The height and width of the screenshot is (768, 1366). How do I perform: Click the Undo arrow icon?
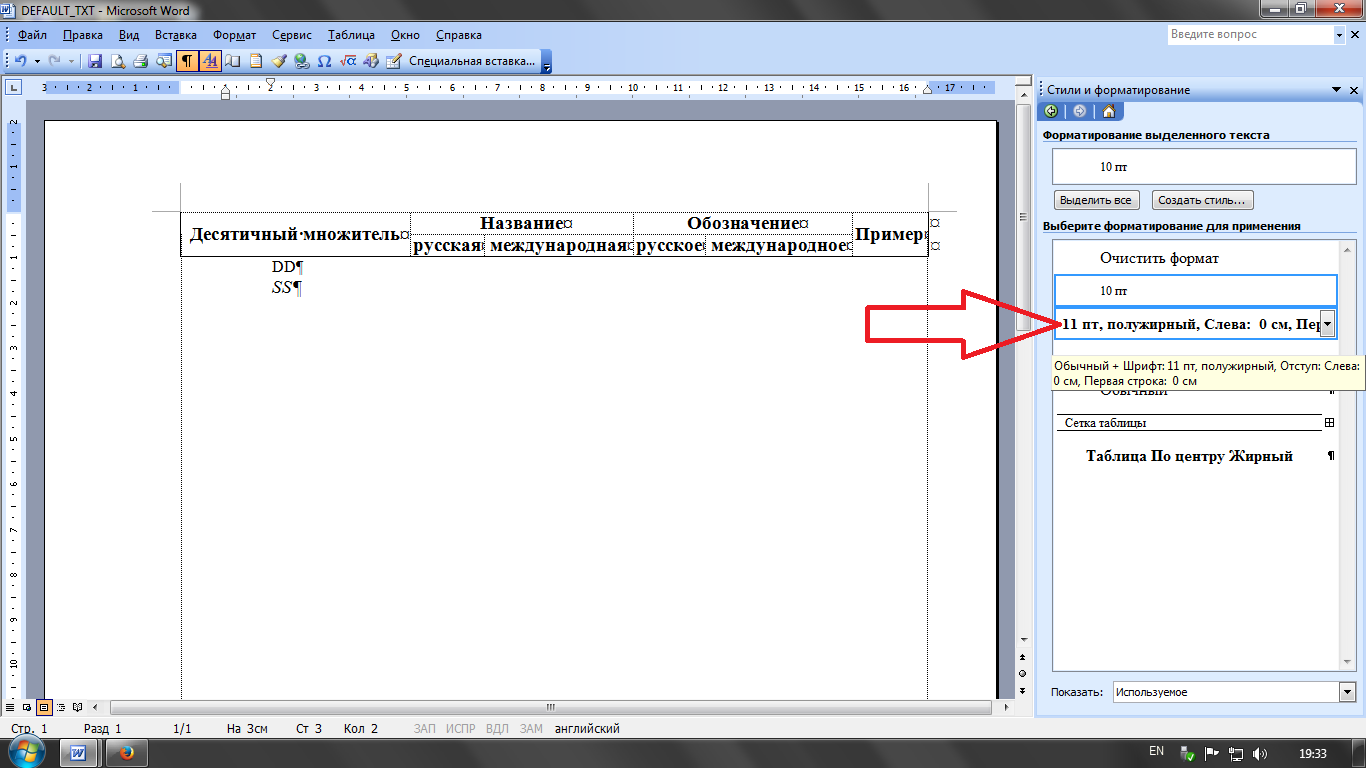click(x=20, y=61)
